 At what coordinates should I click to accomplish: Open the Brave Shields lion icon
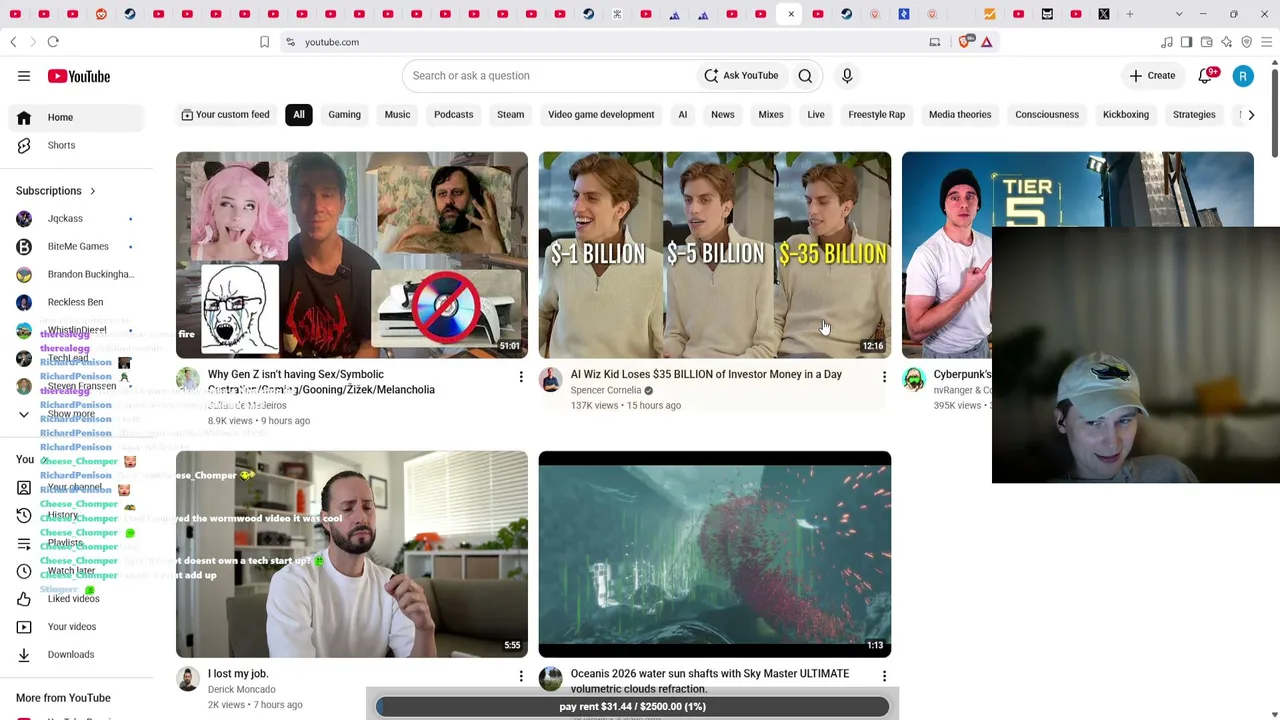coord(965,42)
